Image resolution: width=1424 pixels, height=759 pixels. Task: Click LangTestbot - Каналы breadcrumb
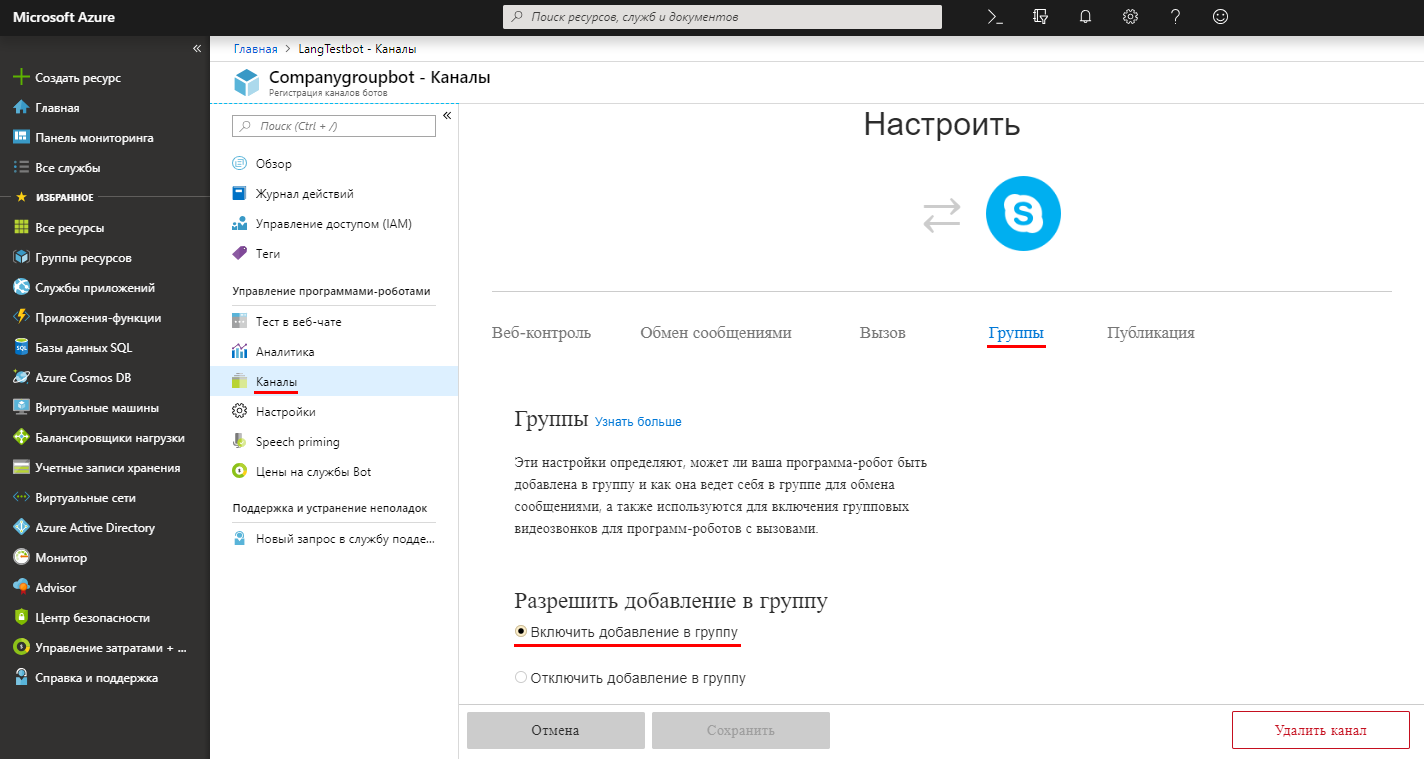(357, 49)
